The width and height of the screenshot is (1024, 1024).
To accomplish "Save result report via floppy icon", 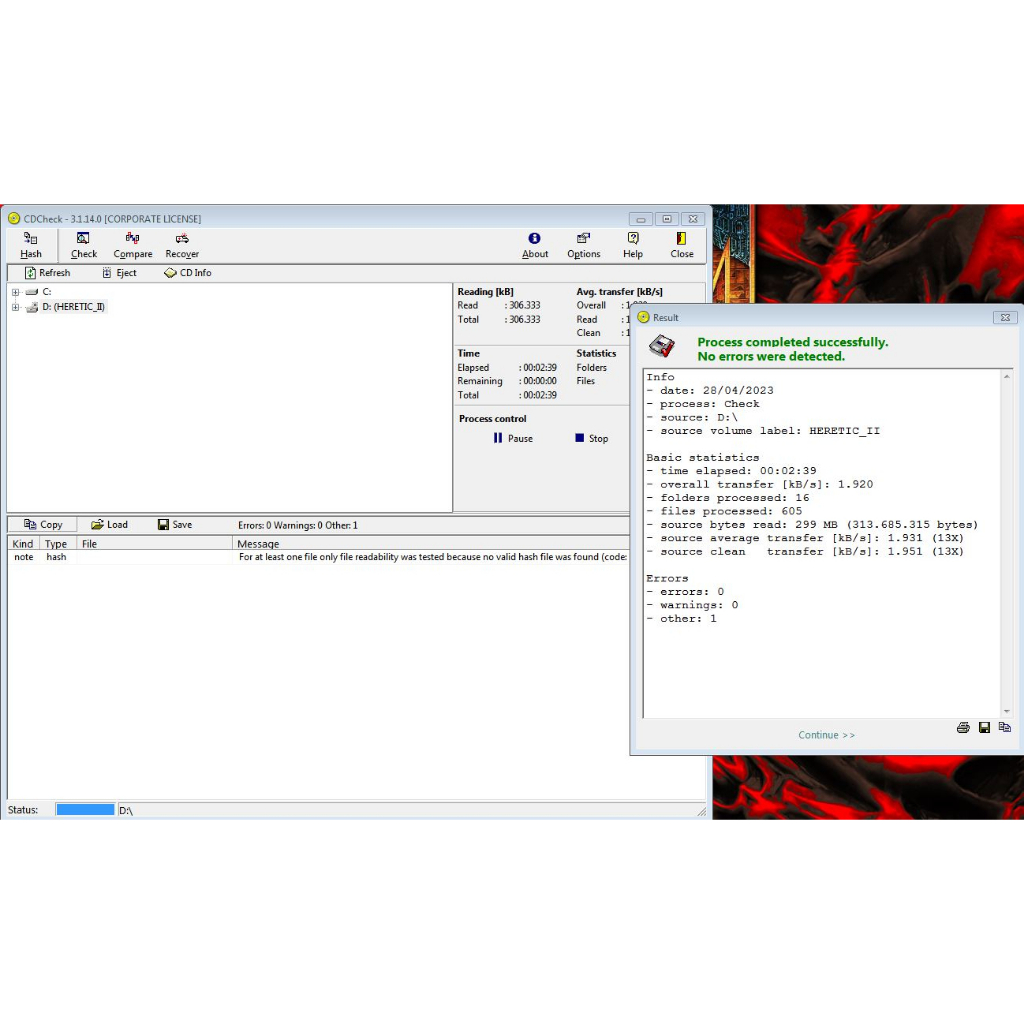I will [984, 727].
